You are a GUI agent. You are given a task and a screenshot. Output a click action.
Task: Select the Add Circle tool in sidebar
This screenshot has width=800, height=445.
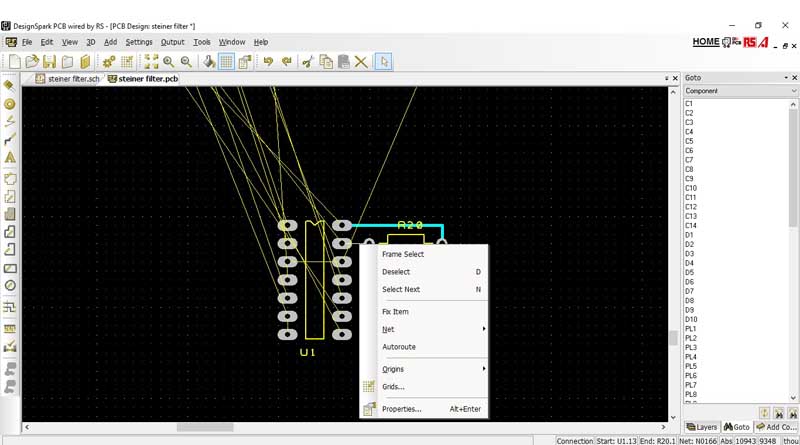(9, 285)
